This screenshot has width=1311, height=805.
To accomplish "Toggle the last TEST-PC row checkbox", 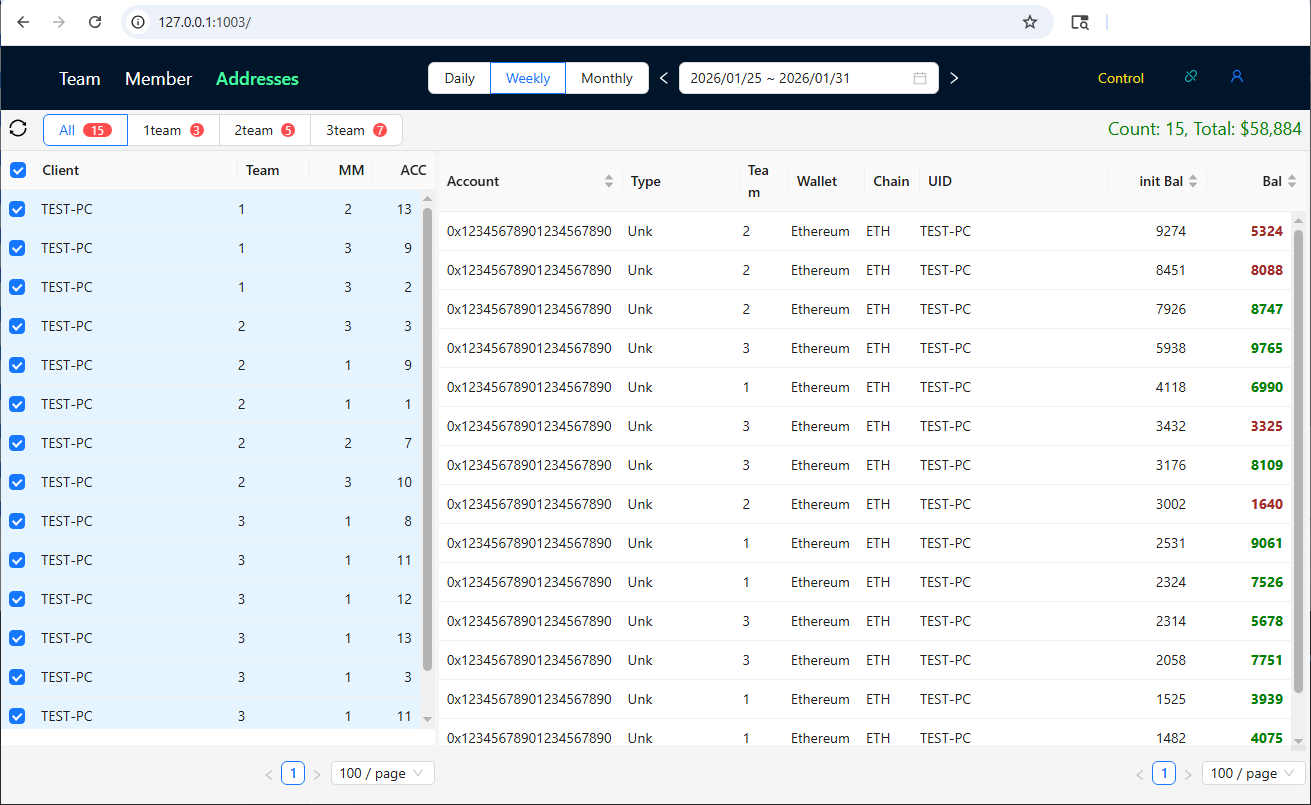I will [17, 716].
